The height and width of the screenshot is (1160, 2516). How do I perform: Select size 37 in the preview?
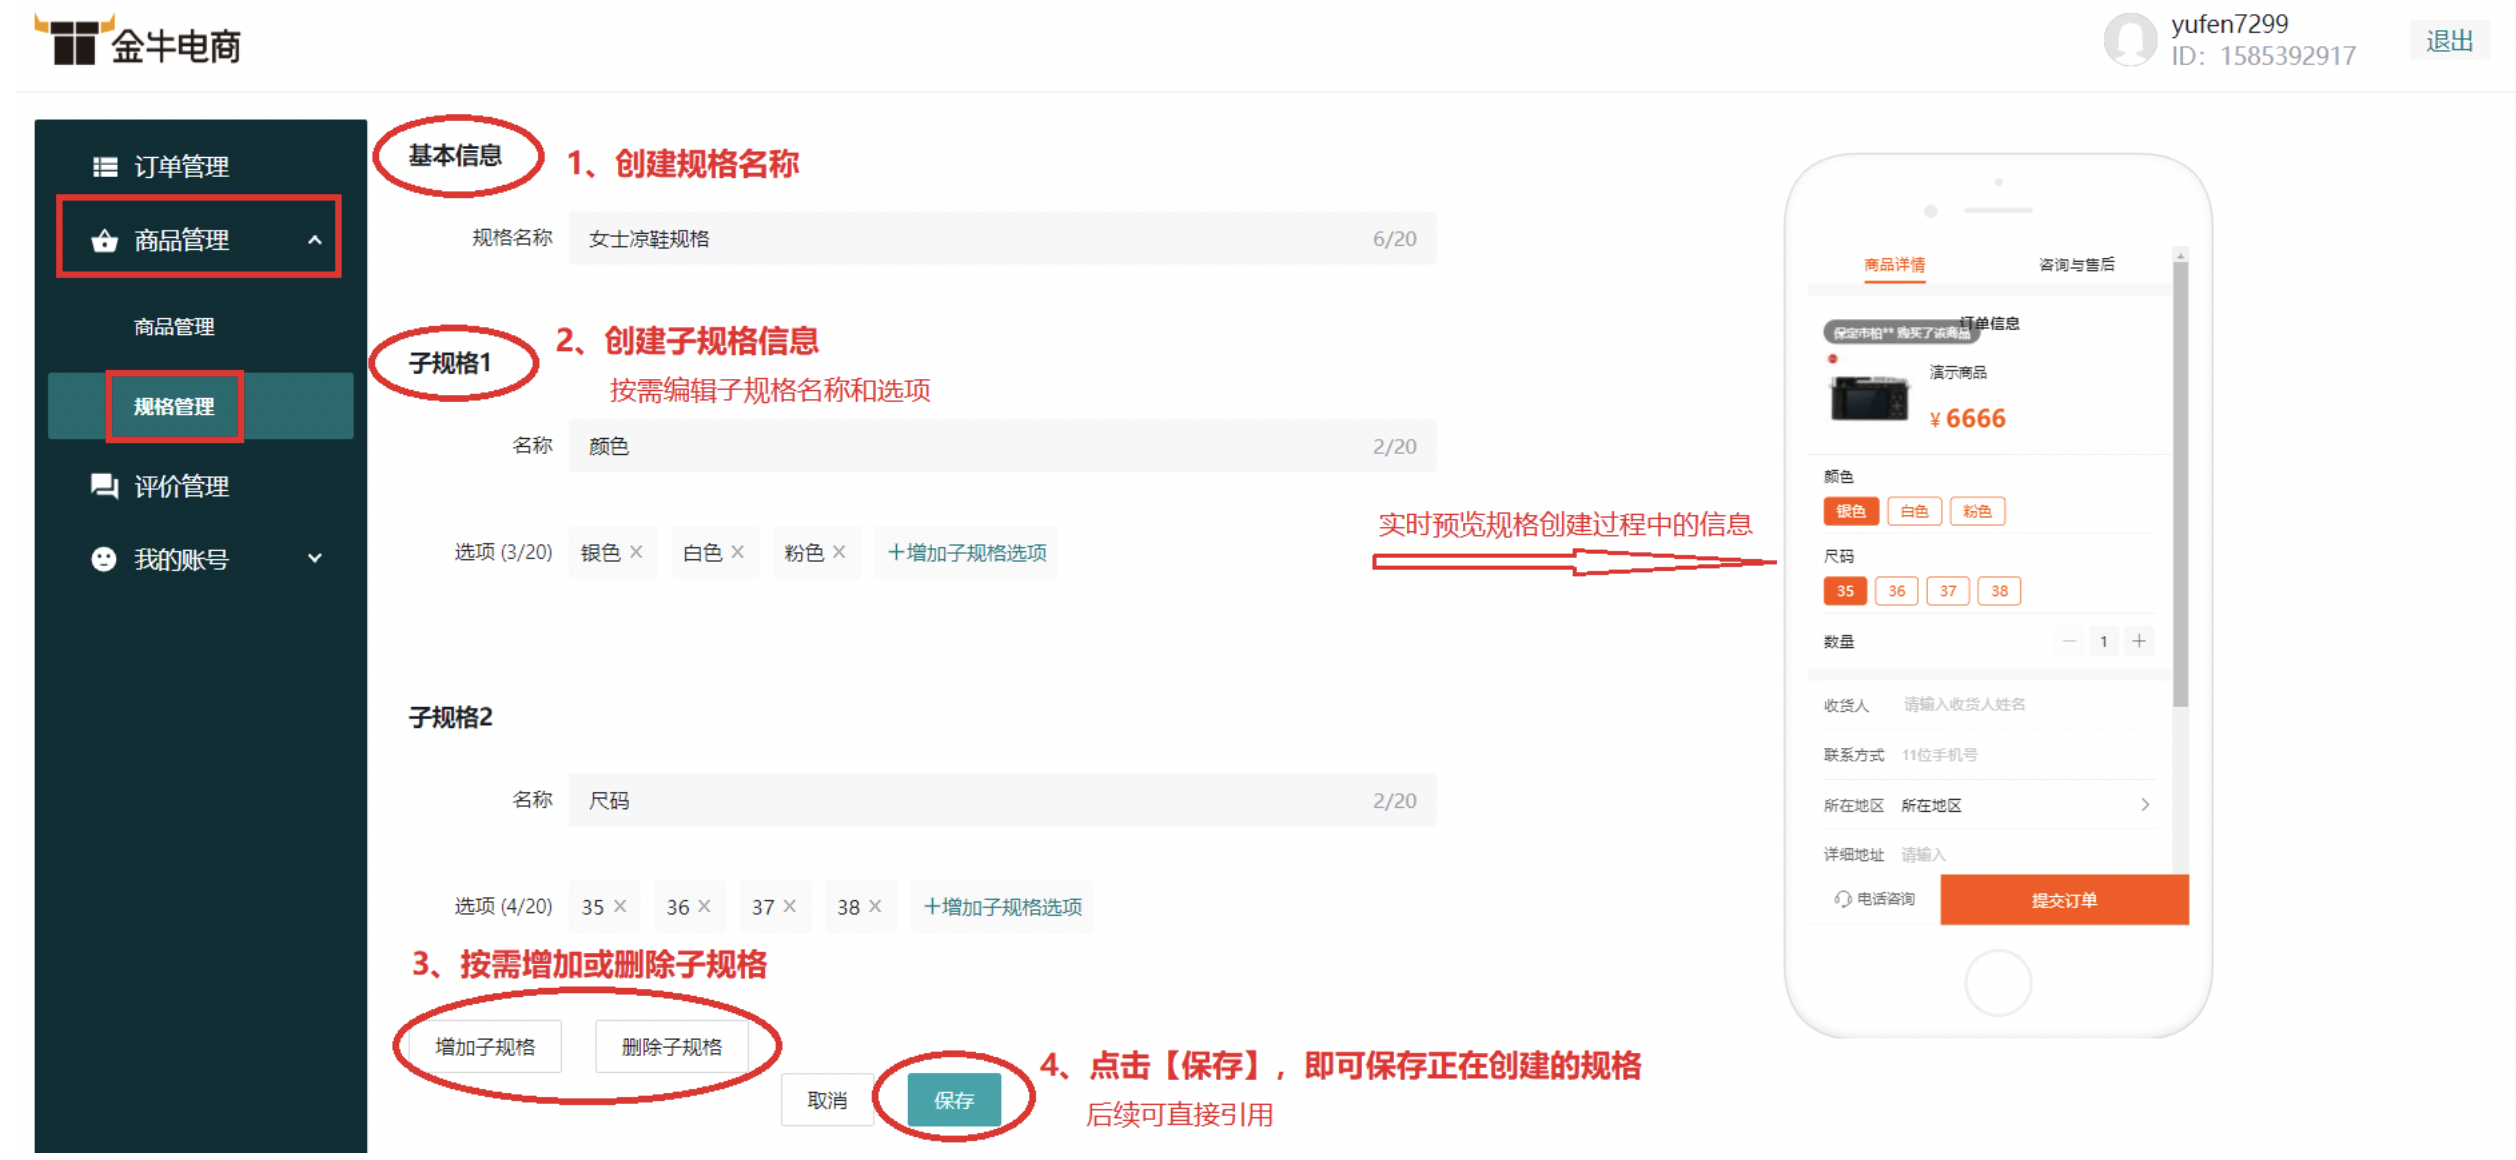coord(1948,591)
